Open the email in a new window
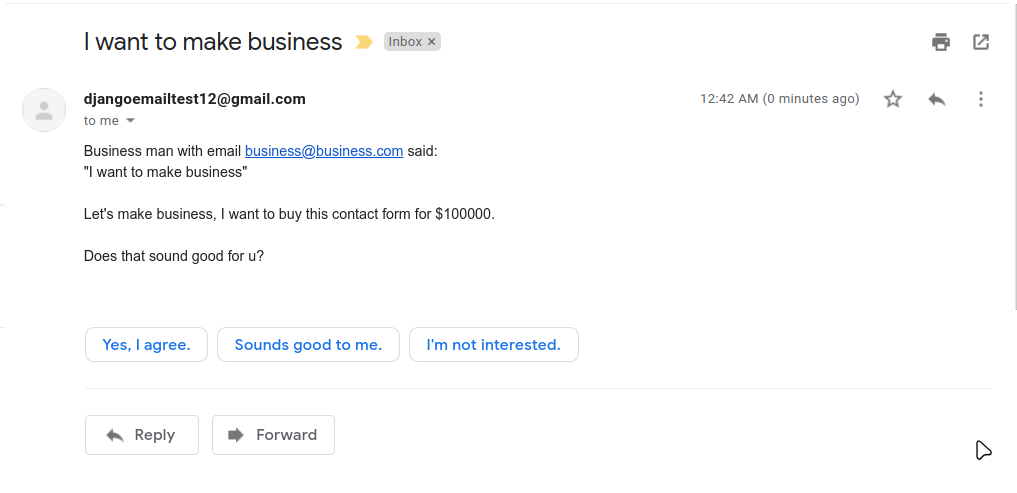Viewport: 1017px width, 493px height. click(x=981, y=42)
